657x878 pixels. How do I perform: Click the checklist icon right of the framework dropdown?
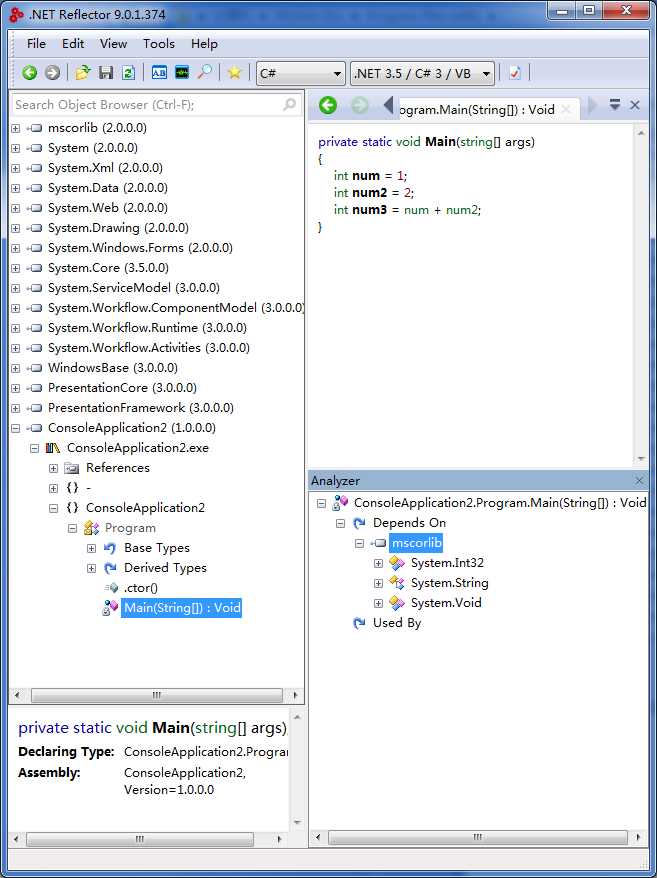[515, 73]
